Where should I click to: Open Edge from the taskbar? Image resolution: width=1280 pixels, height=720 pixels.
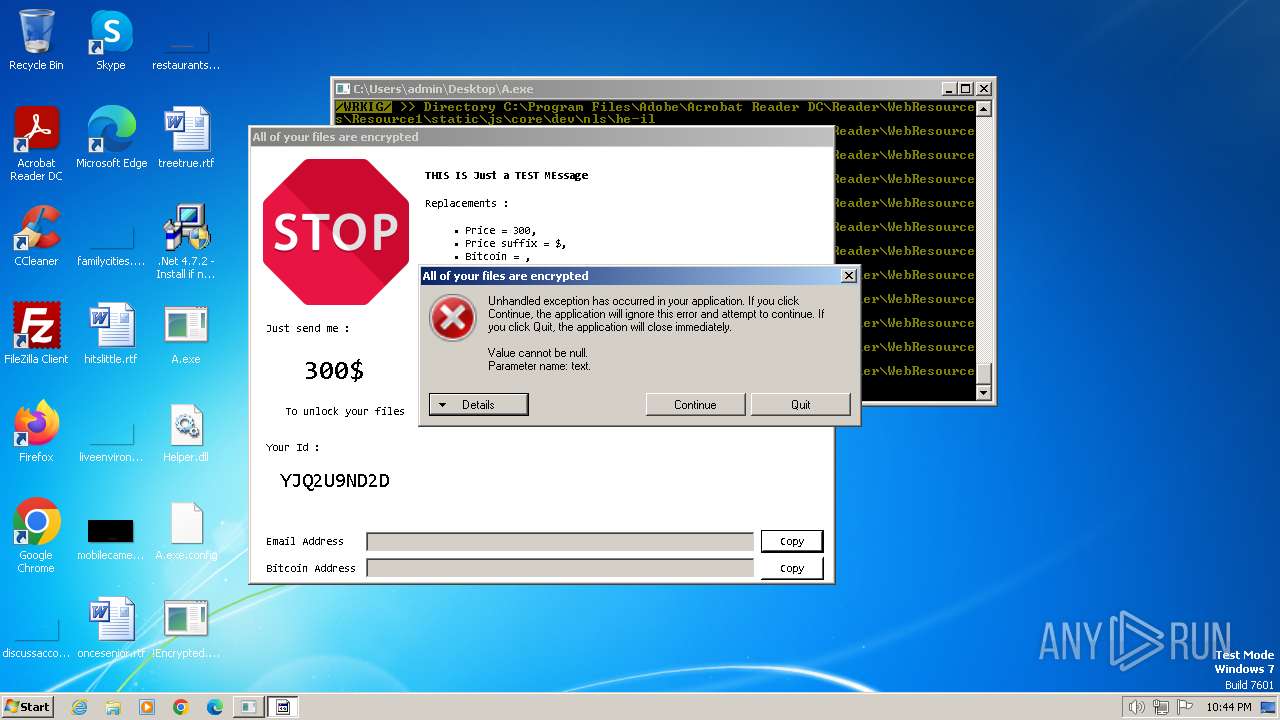[x=215, y=707]
